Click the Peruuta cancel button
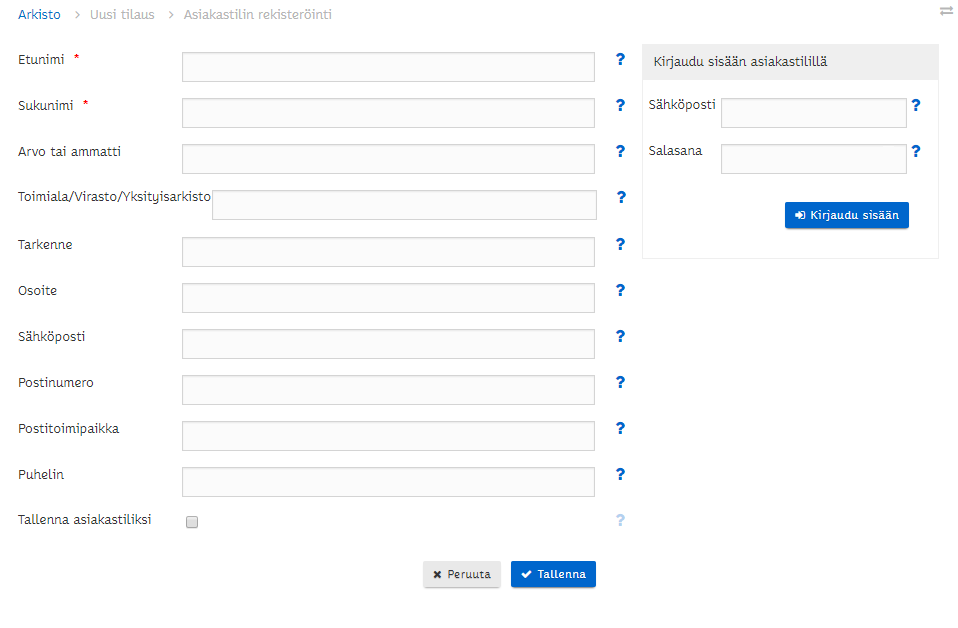This screenshot has height=628, width=958. point(461,575)
